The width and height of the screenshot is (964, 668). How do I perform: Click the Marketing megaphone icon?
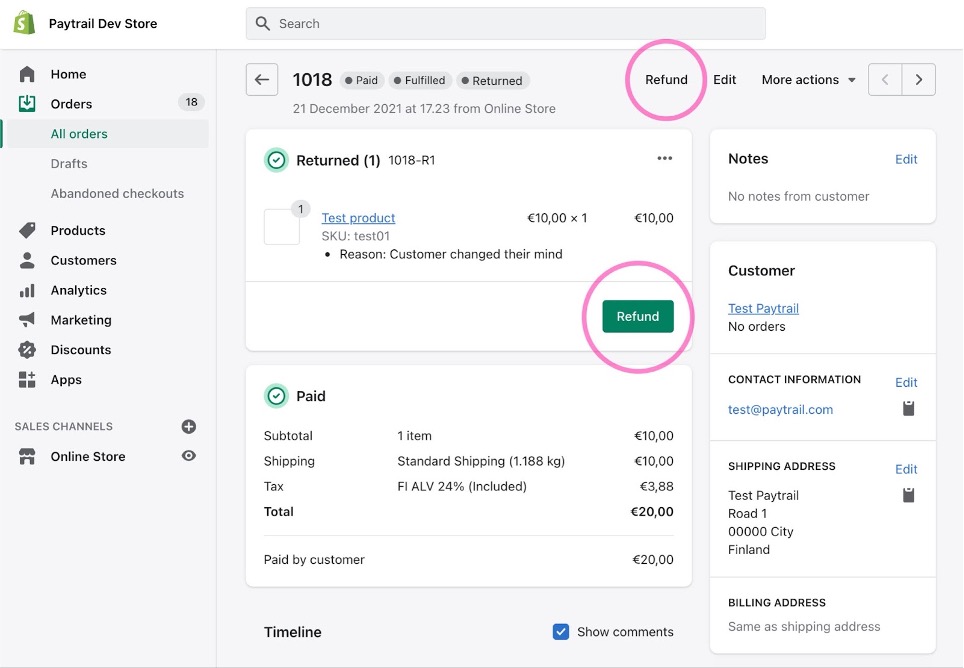(27, 320)
